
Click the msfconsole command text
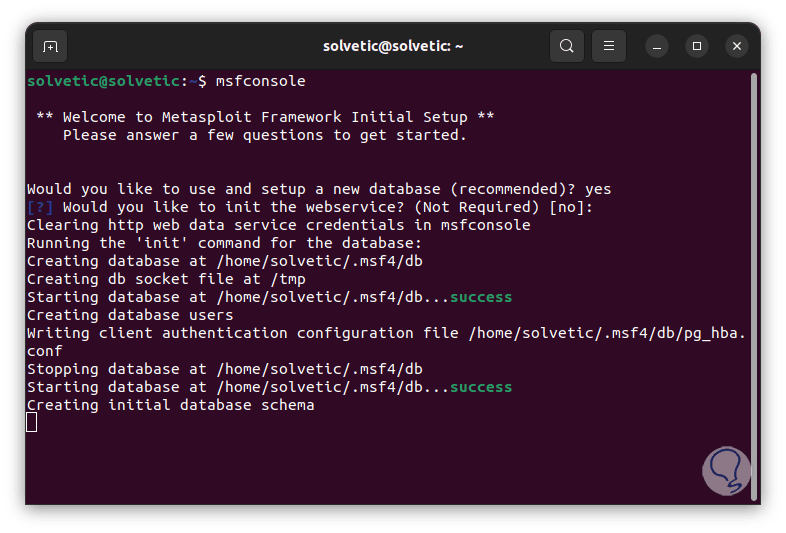260,81
